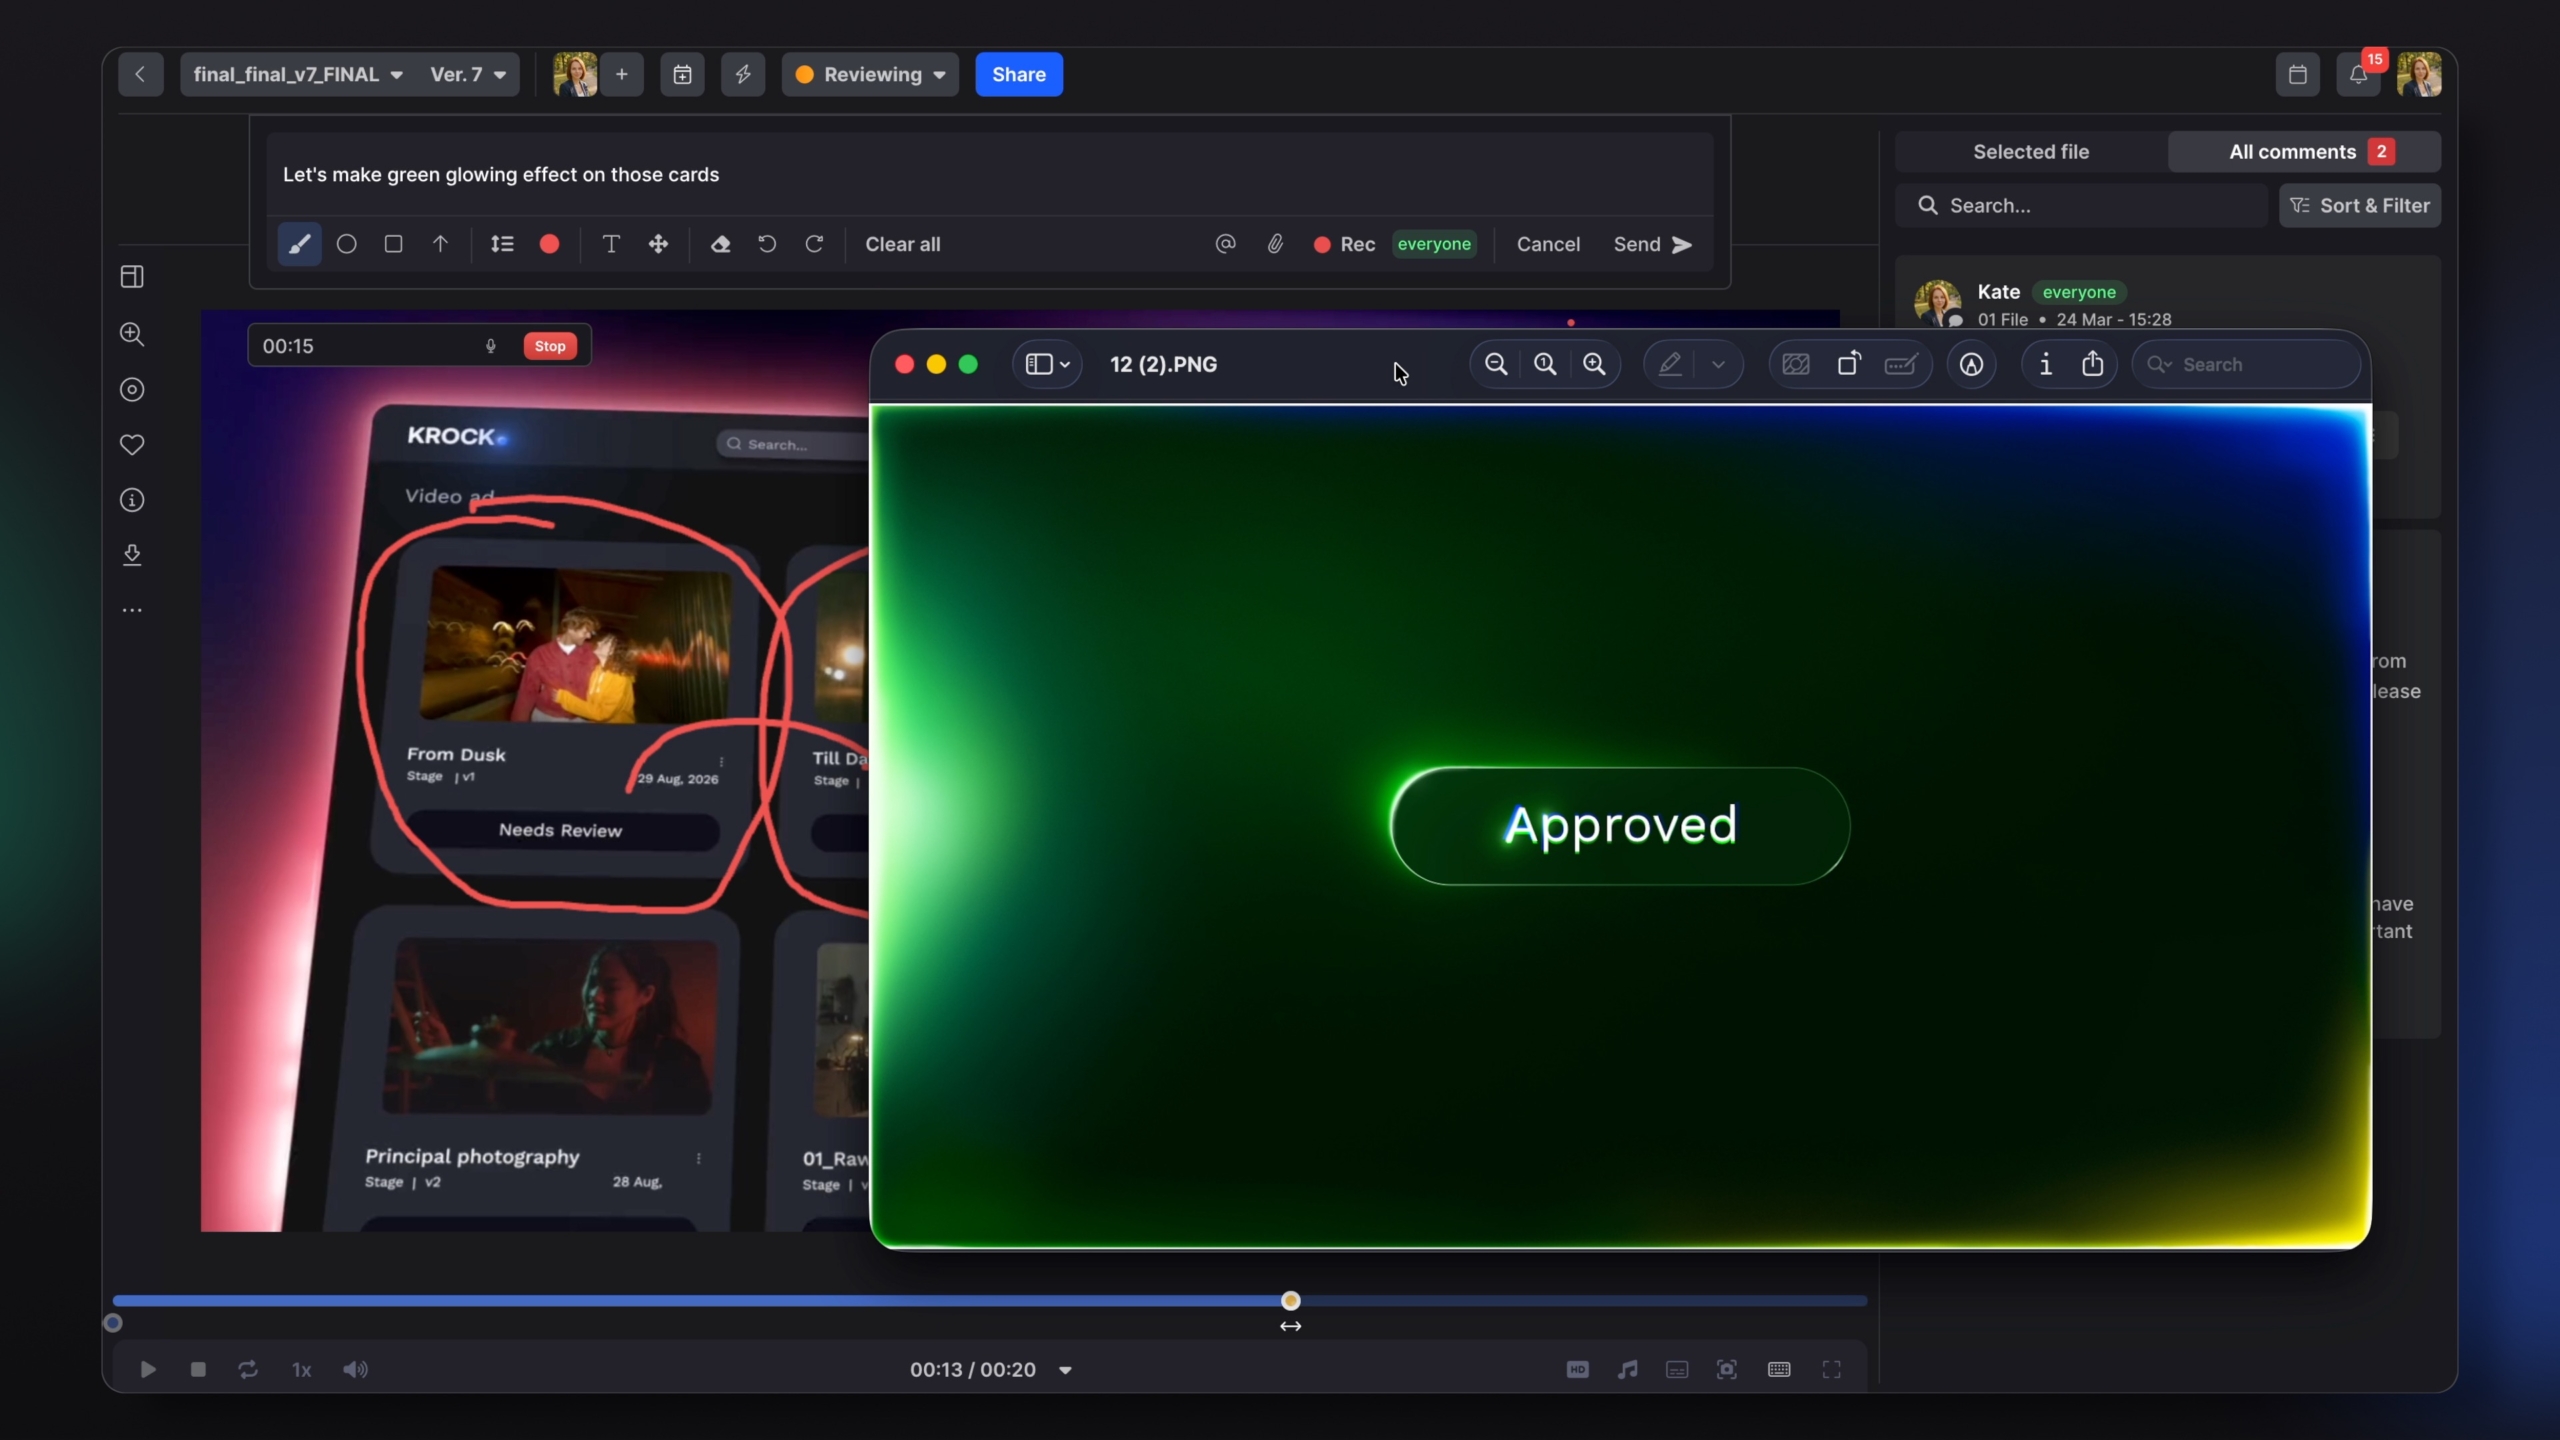
Task: Mute the video volume
Action: 355,1370
